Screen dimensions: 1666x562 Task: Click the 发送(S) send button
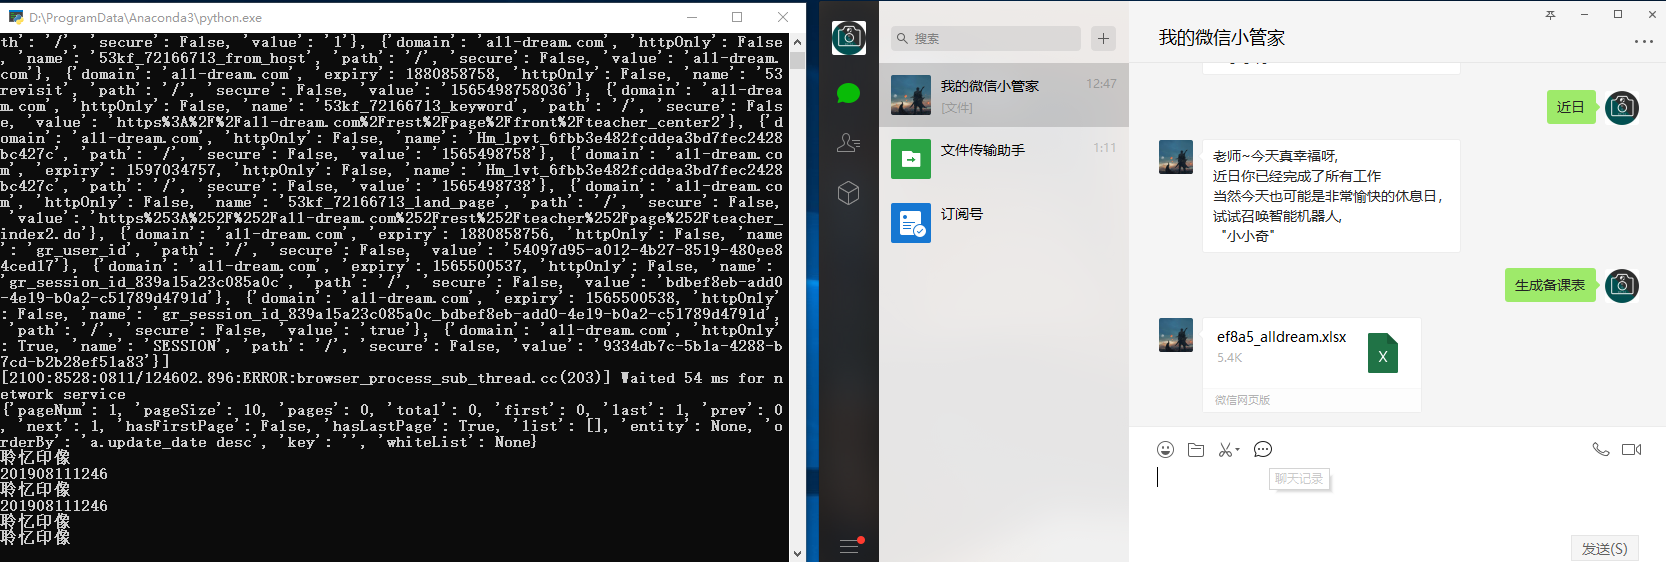tap(1604, 548)
